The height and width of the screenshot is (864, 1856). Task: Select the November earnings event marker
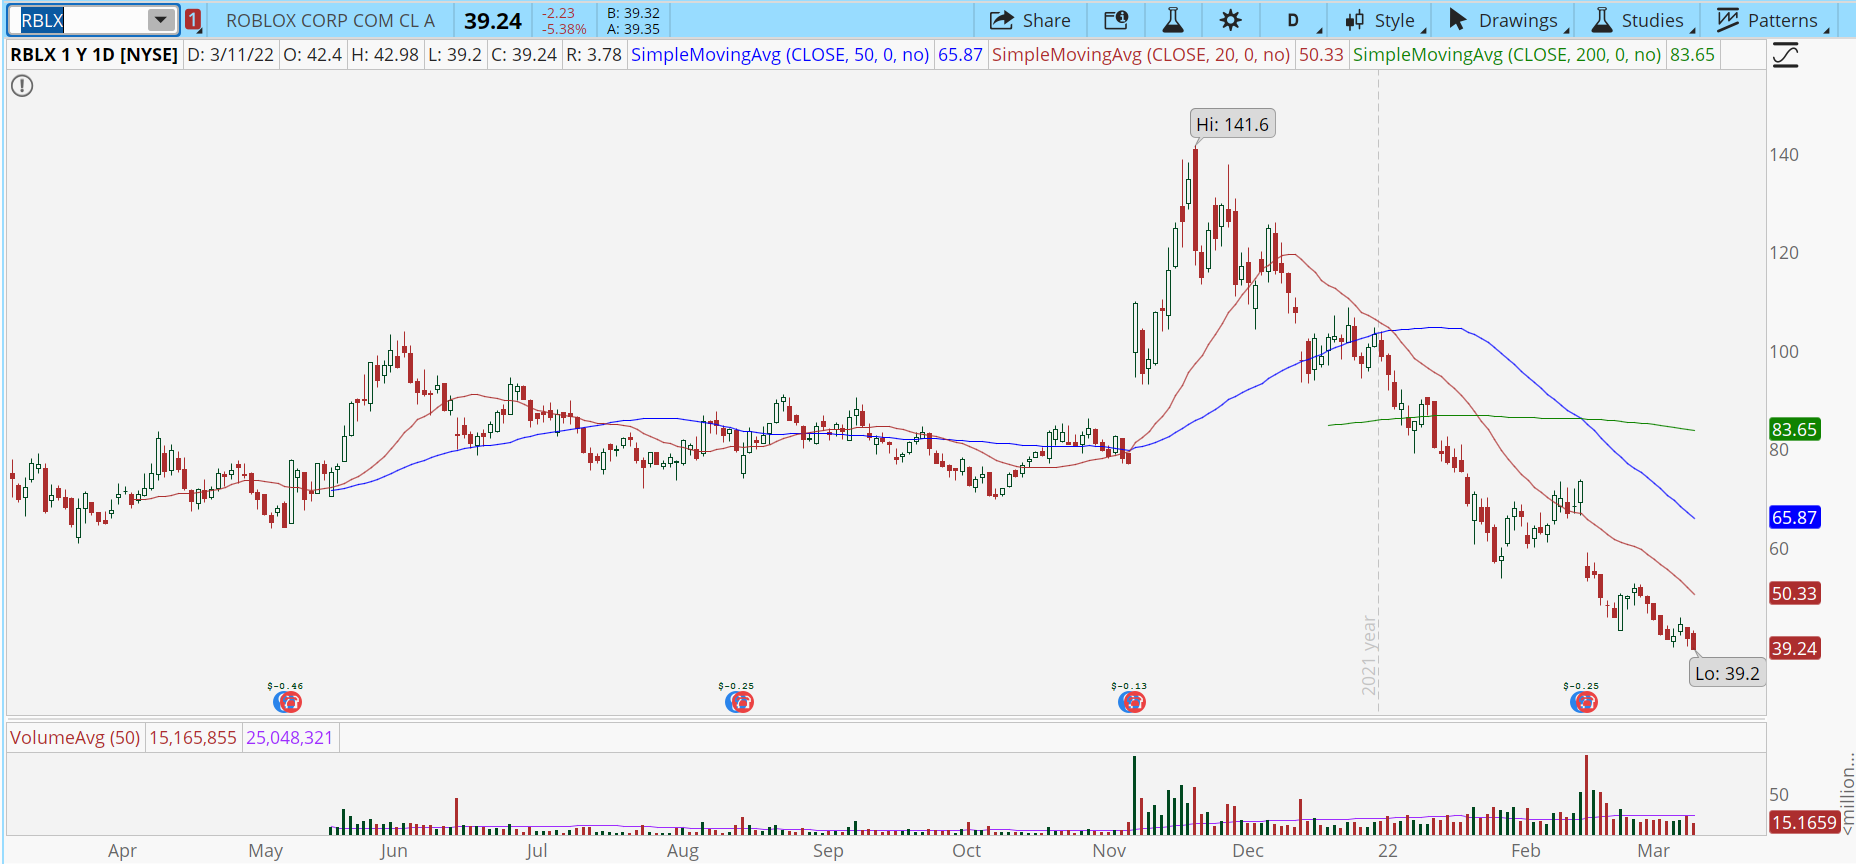pyautogui.click(x=1132, y=702)
